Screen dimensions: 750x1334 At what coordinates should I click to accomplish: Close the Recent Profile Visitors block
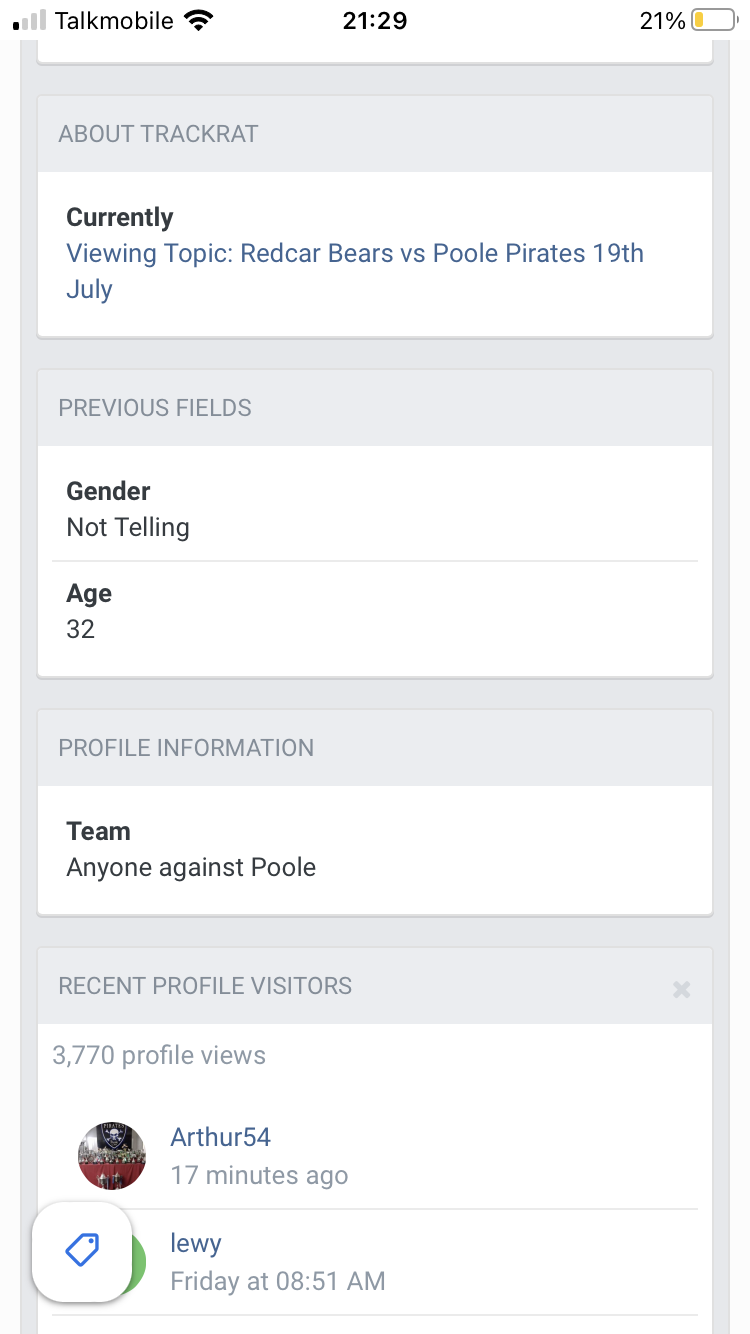pos(681,989)
